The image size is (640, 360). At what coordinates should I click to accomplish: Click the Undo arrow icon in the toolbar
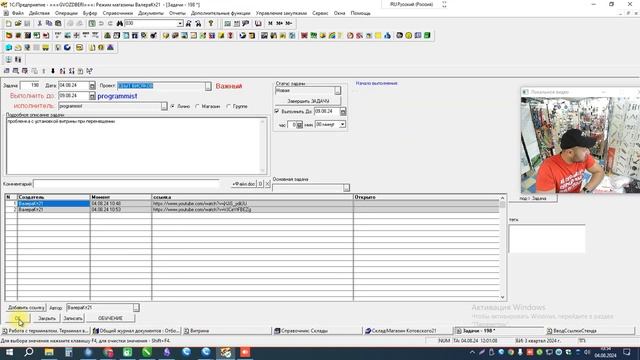[101, 24]
